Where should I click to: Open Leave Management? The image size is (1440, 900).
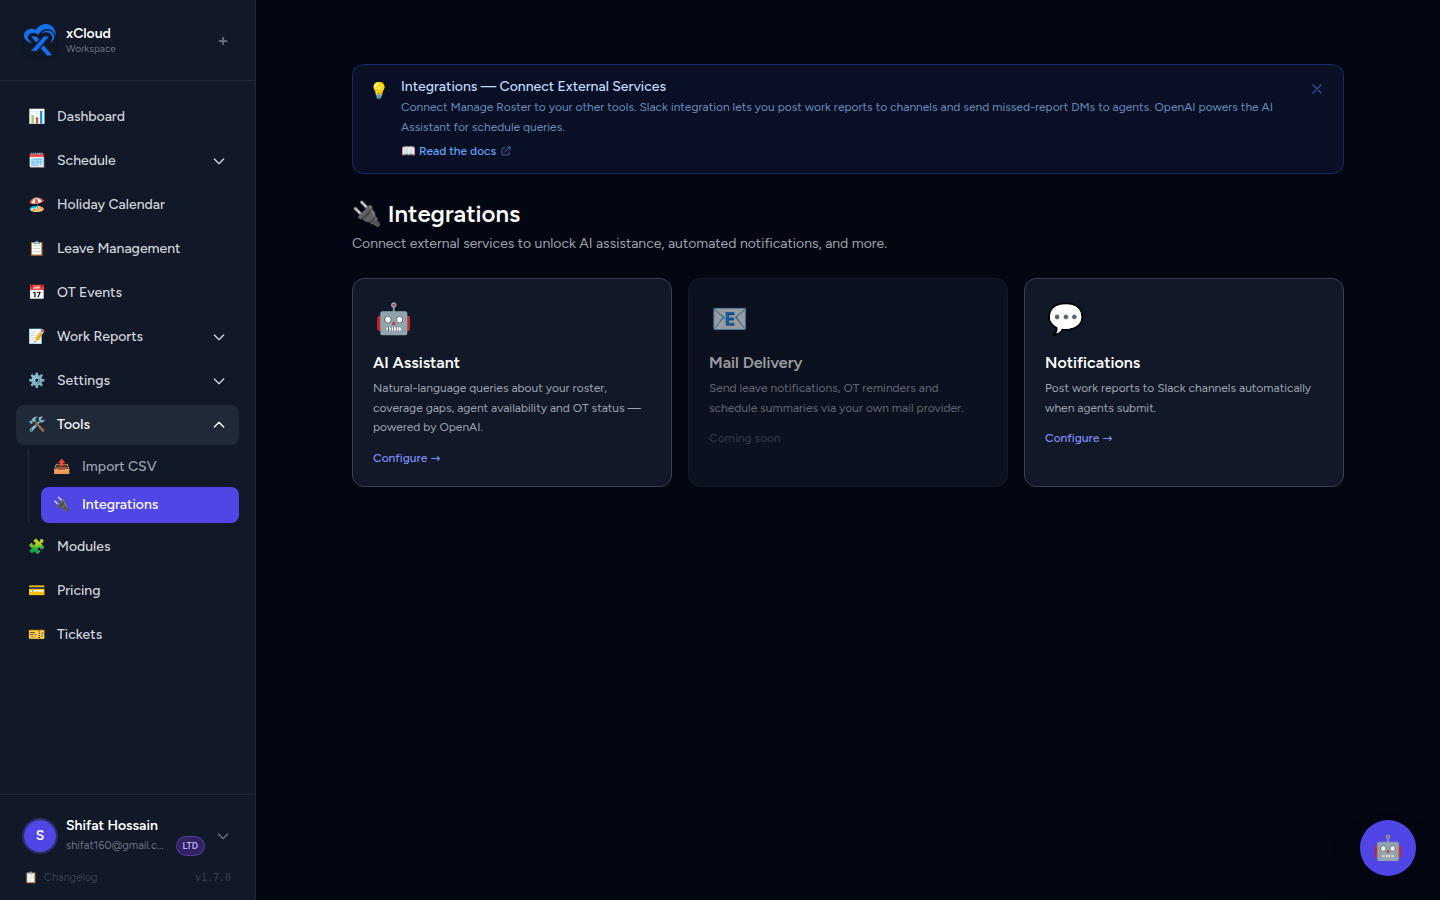click(x=118, y=248)
